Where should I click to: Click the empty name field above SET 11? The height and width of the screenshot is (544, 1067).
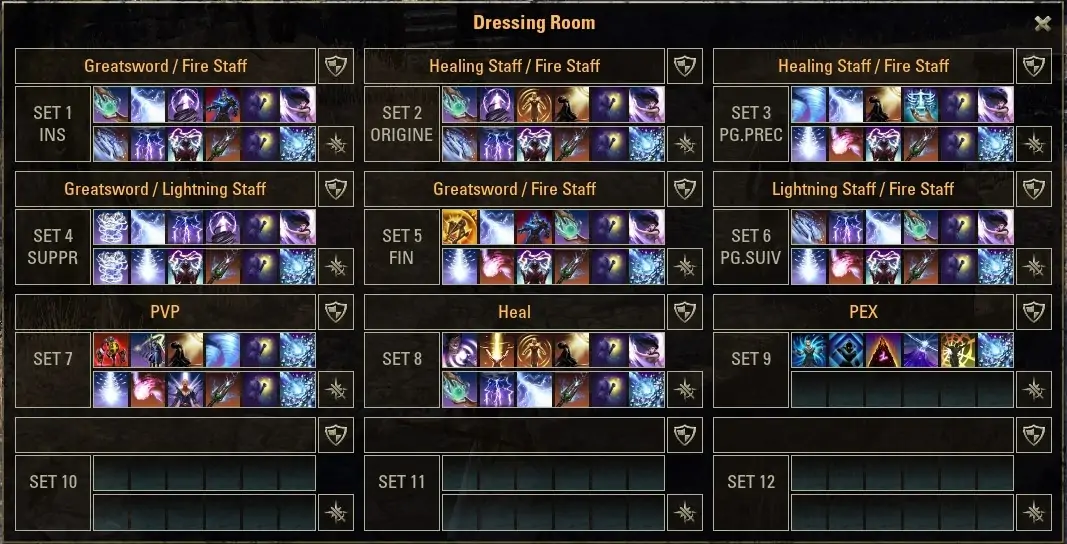pos(514,434)
